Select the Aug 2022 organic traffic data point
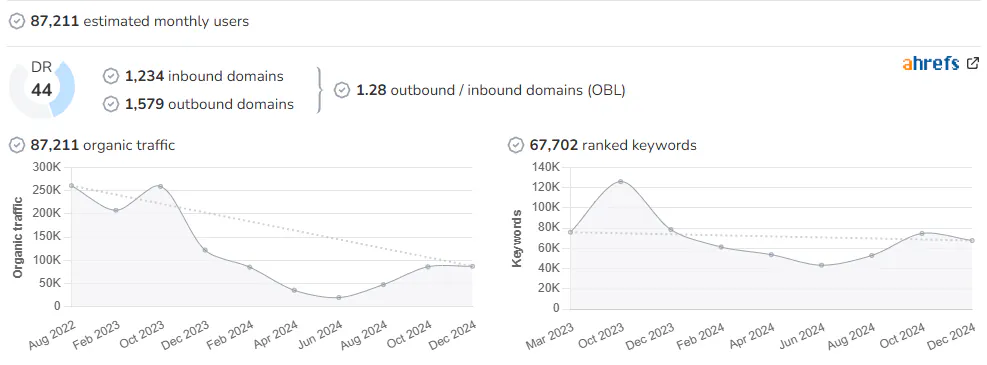Screen dimensions: 987x365 (x=72, y=186)
